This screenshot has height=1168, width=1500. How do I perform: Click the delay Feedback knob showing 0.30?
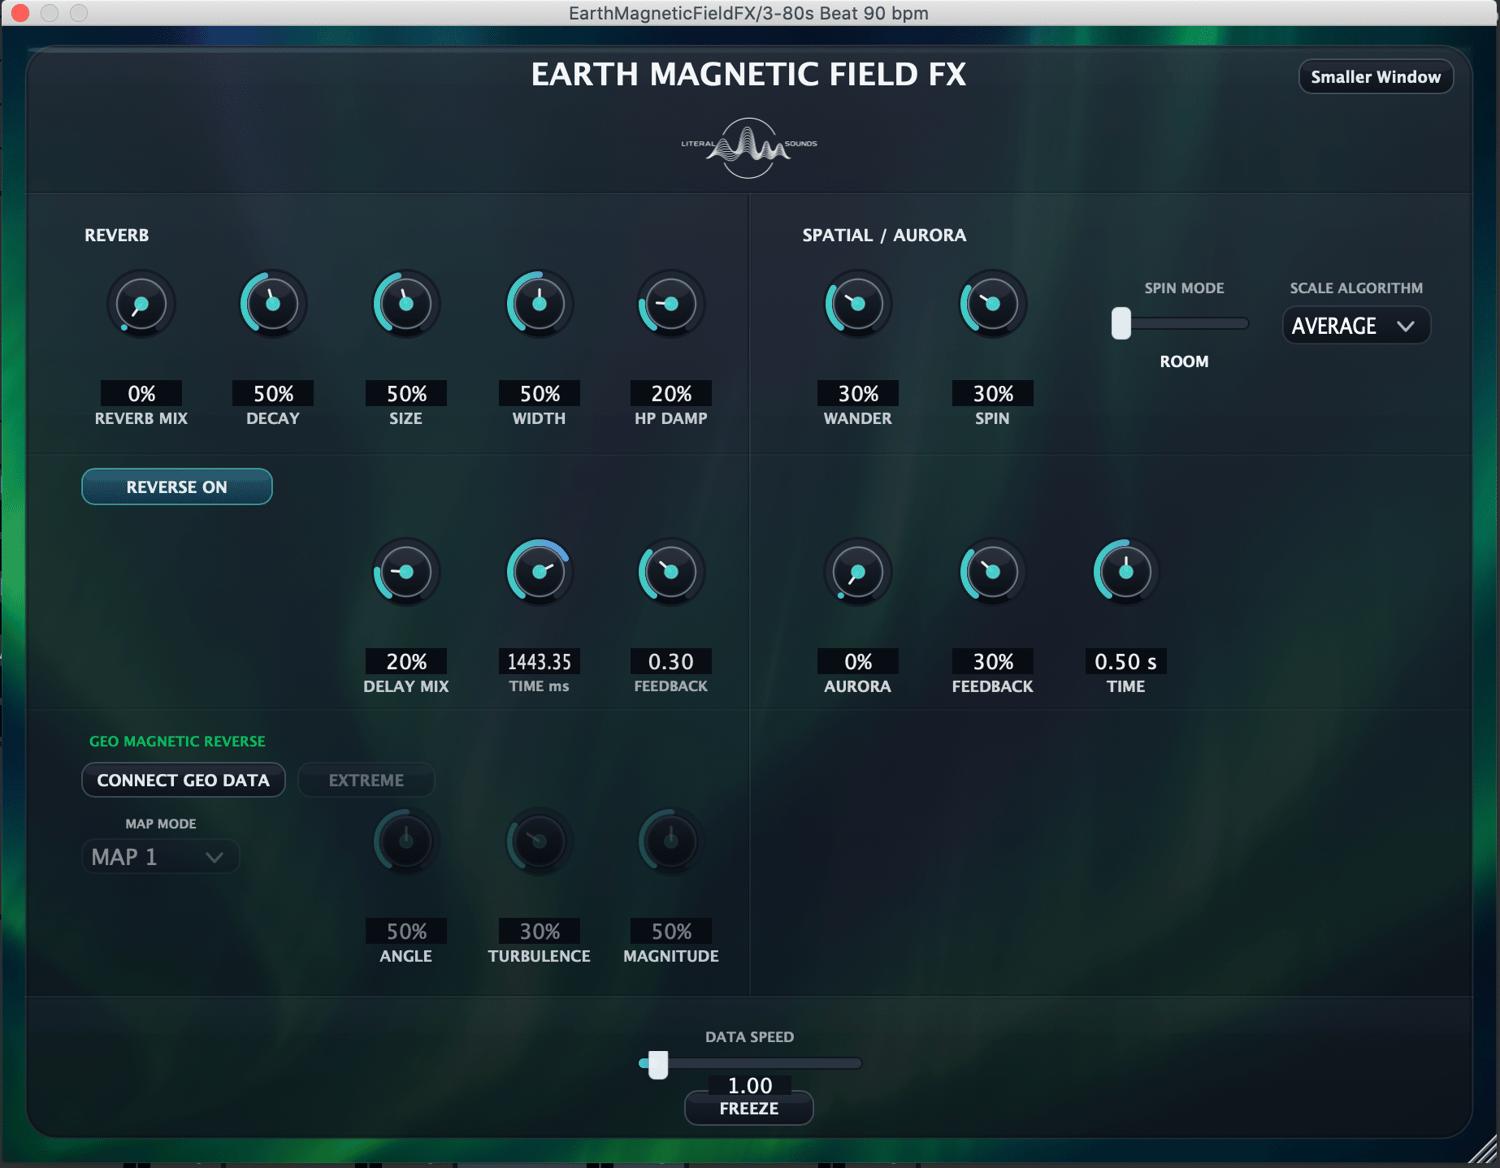[671, 572]
